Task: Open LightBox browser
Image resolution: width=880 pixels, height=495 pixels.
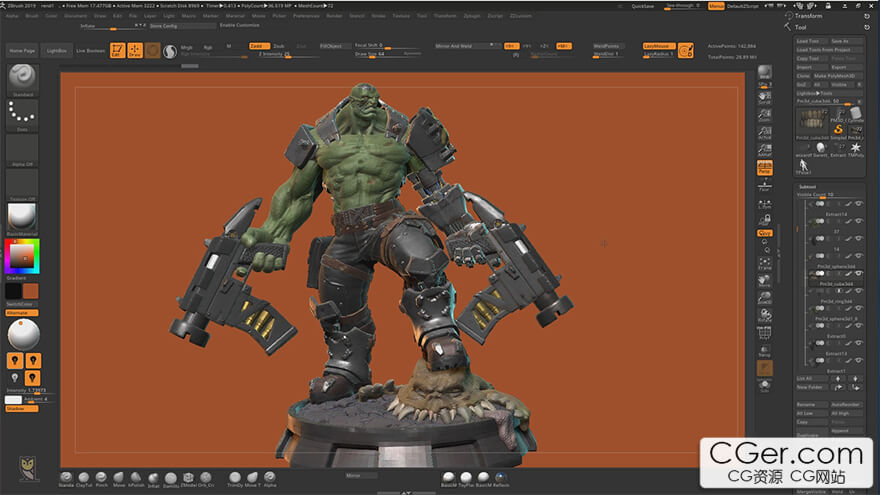Action: 56,51
